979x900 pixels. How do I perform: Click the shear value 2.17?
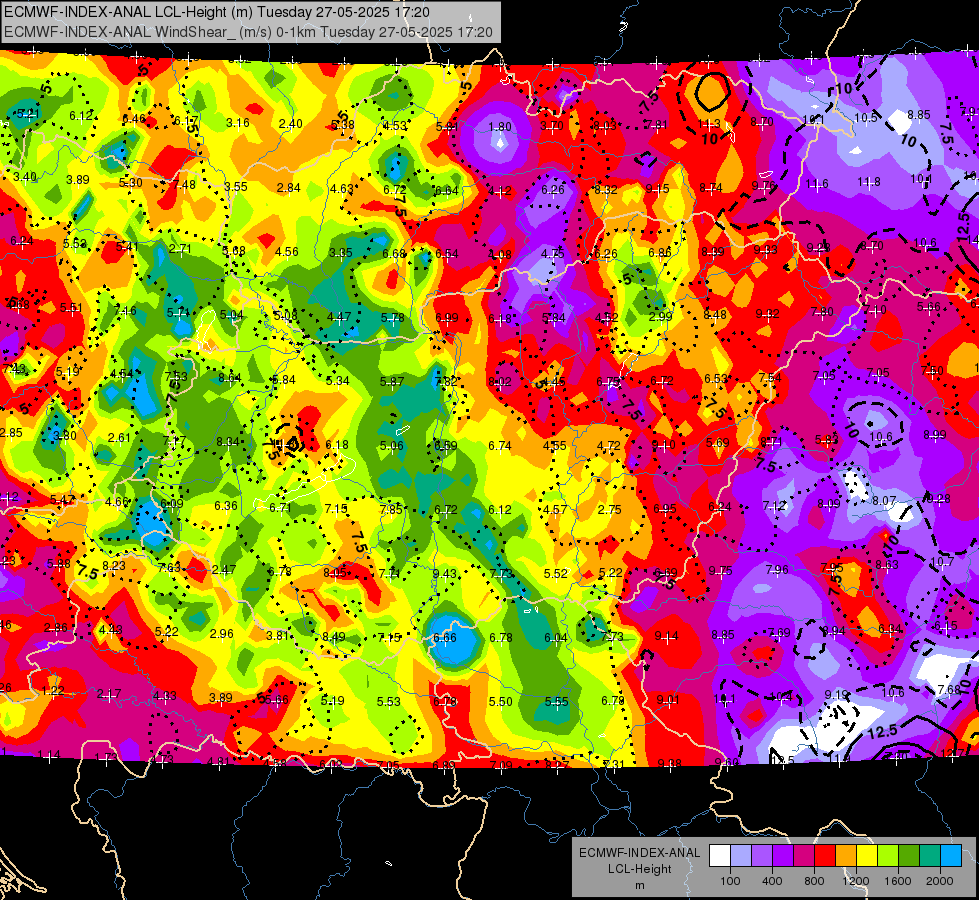(109, 694)
